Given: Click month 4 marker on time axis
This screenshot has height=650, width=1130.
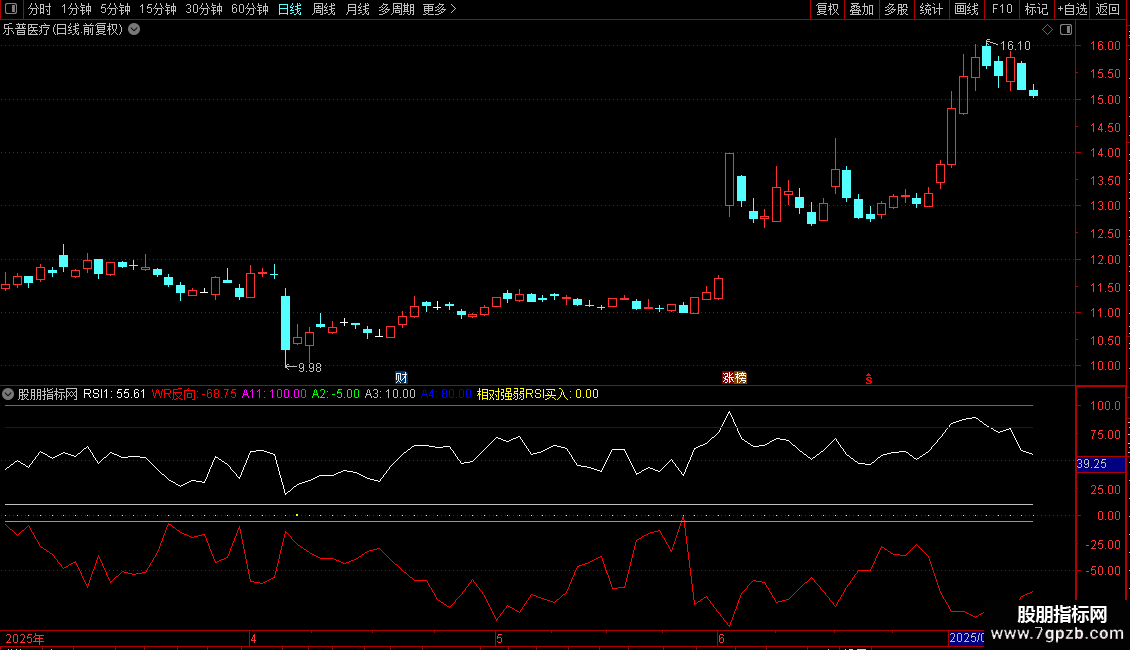Looking at the screenshot, I should point(253,638).
